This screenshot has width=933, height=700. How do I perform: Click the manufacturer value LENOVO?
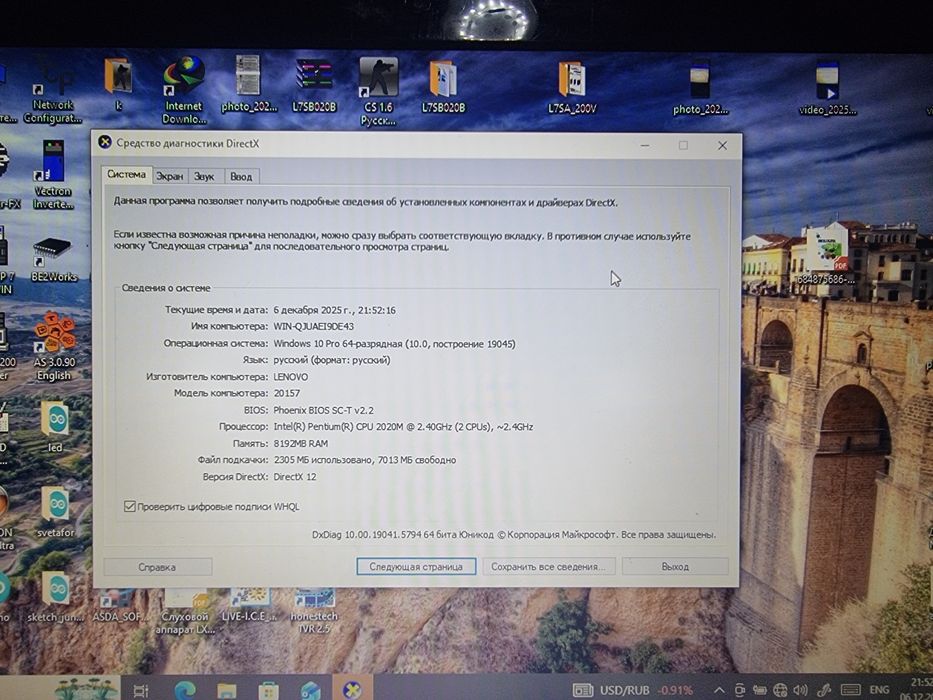click(x=290, y=377)
